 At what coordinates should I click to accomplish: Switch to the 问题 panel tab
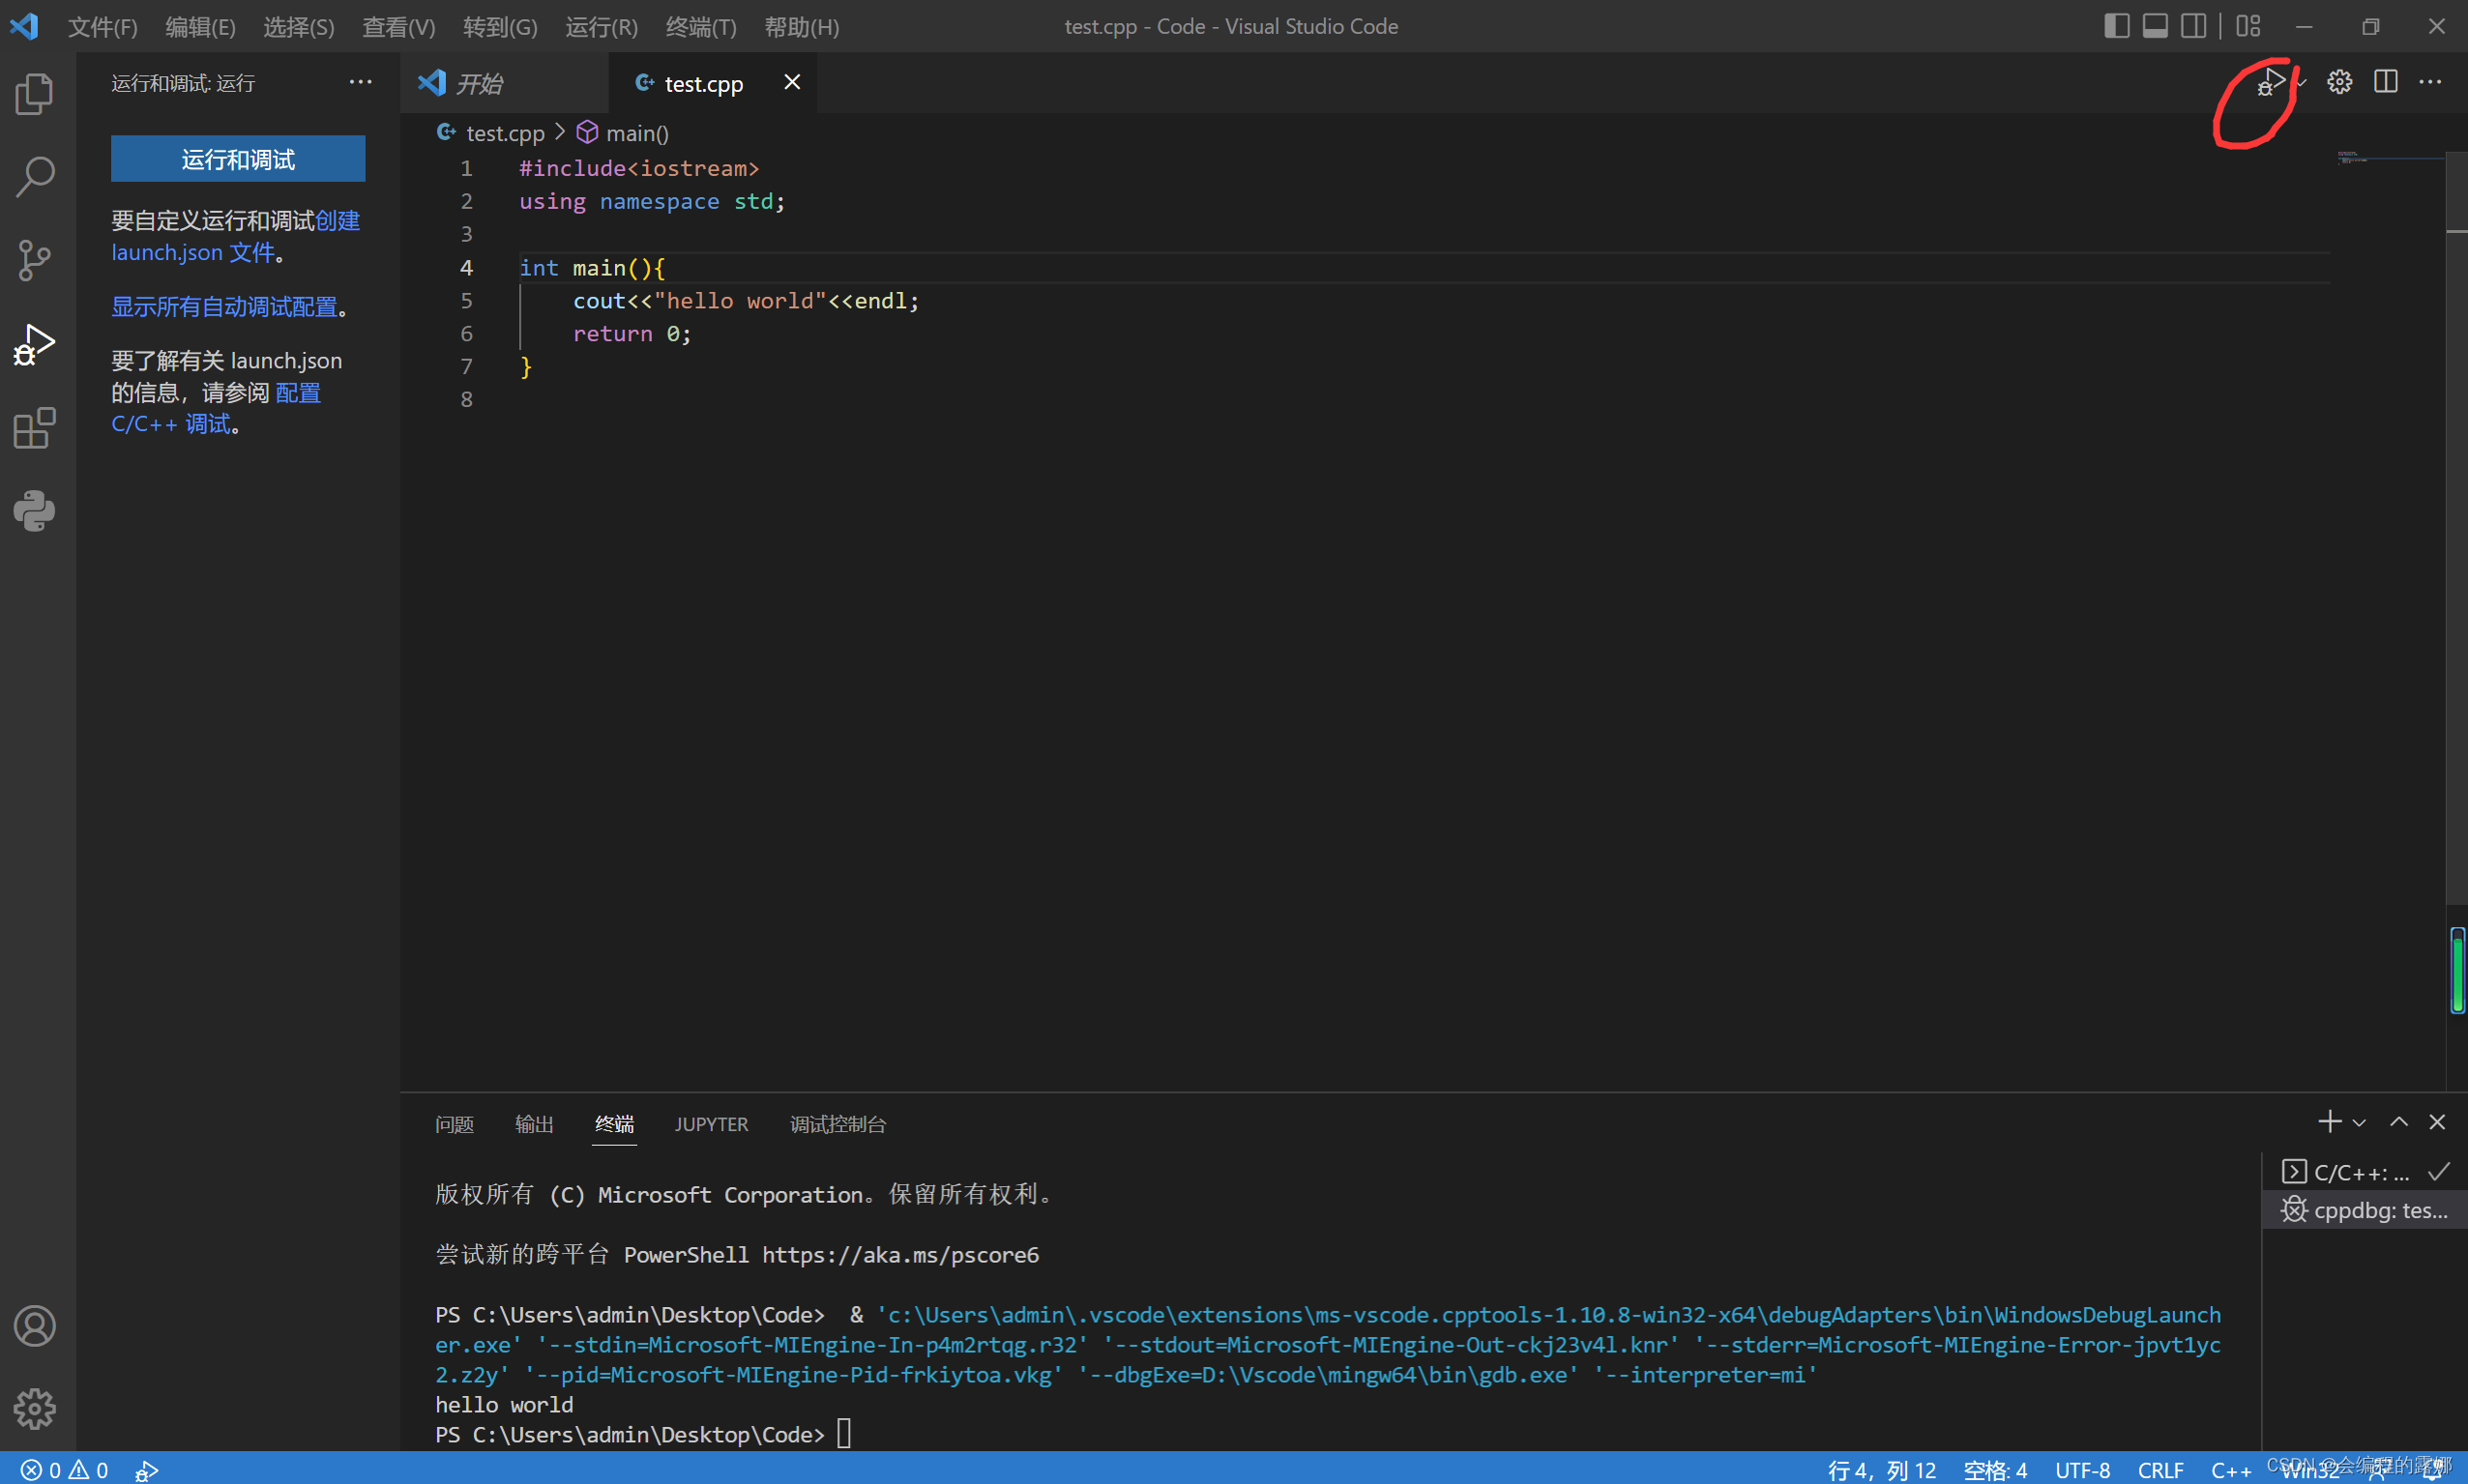[x=454, y=1124]
